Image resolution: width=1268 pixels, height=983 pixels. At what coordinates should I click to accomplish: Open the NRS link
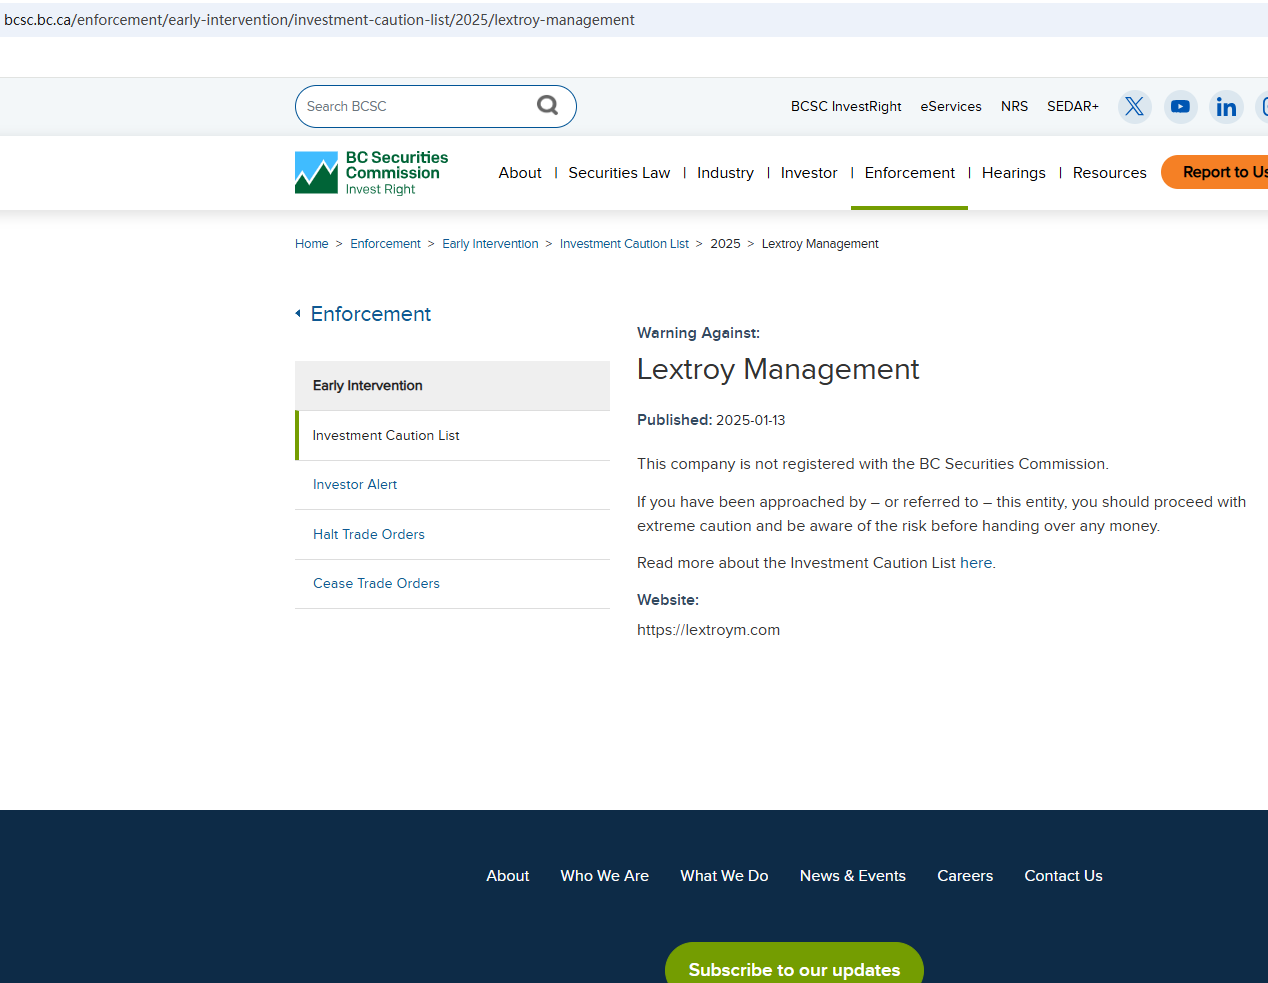coord(1014,106)
